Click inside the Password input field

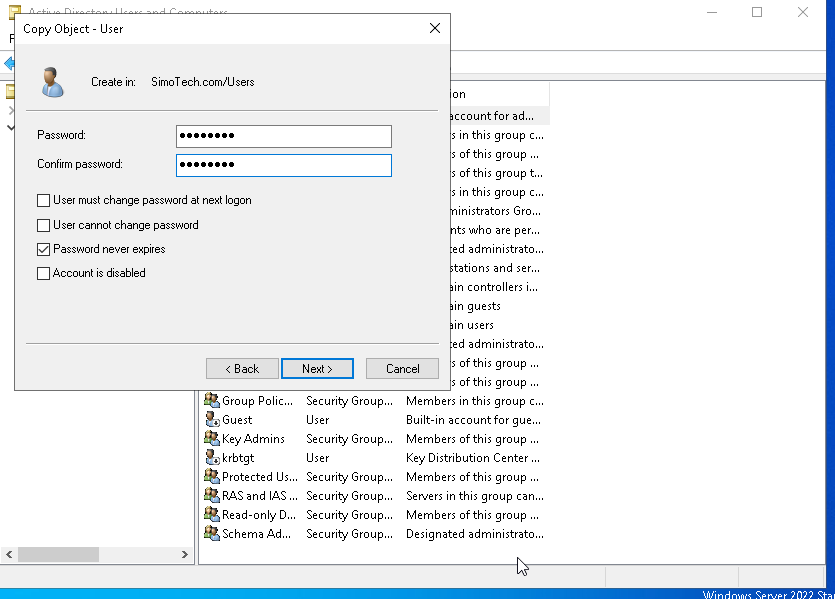pyautogui.click(x=283, y=136)
